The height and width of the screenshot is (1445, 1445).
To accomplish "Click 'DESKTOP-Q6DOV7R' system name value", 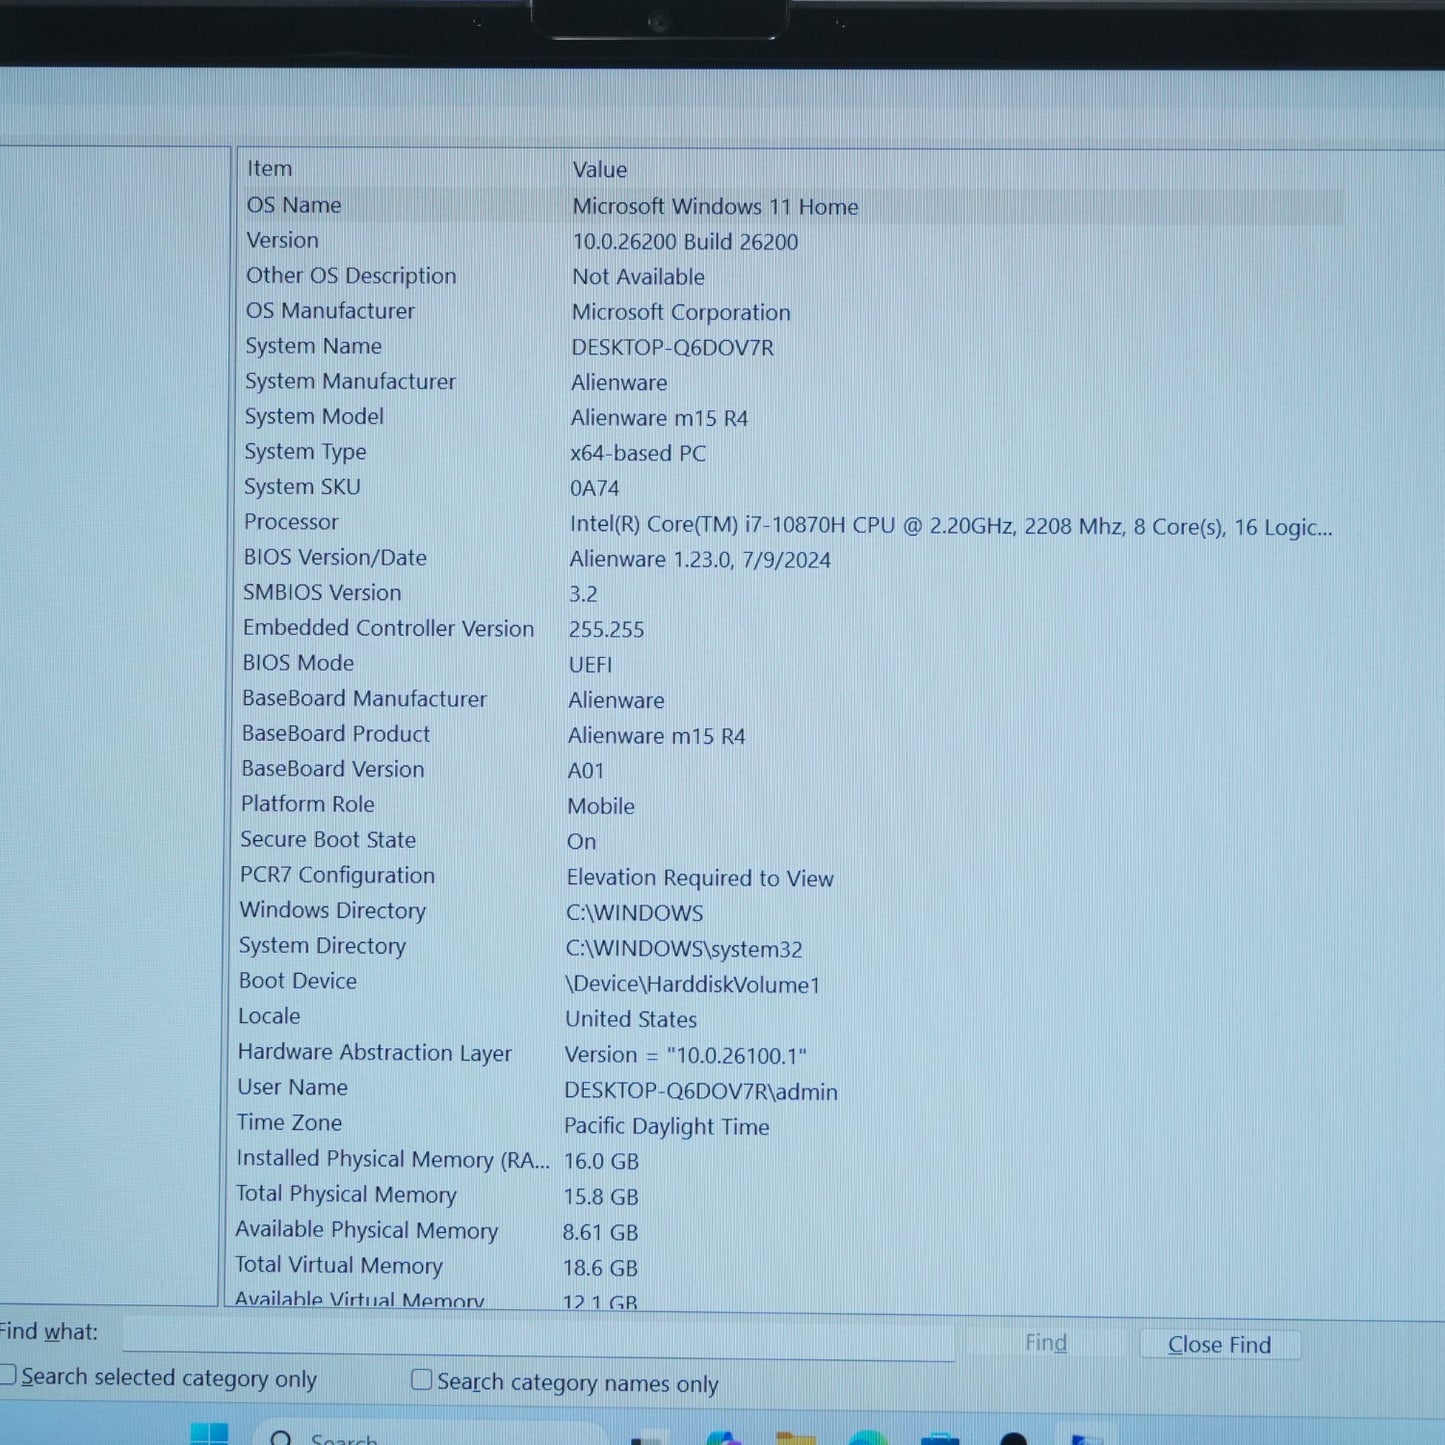I will click(x=673, y=348).
